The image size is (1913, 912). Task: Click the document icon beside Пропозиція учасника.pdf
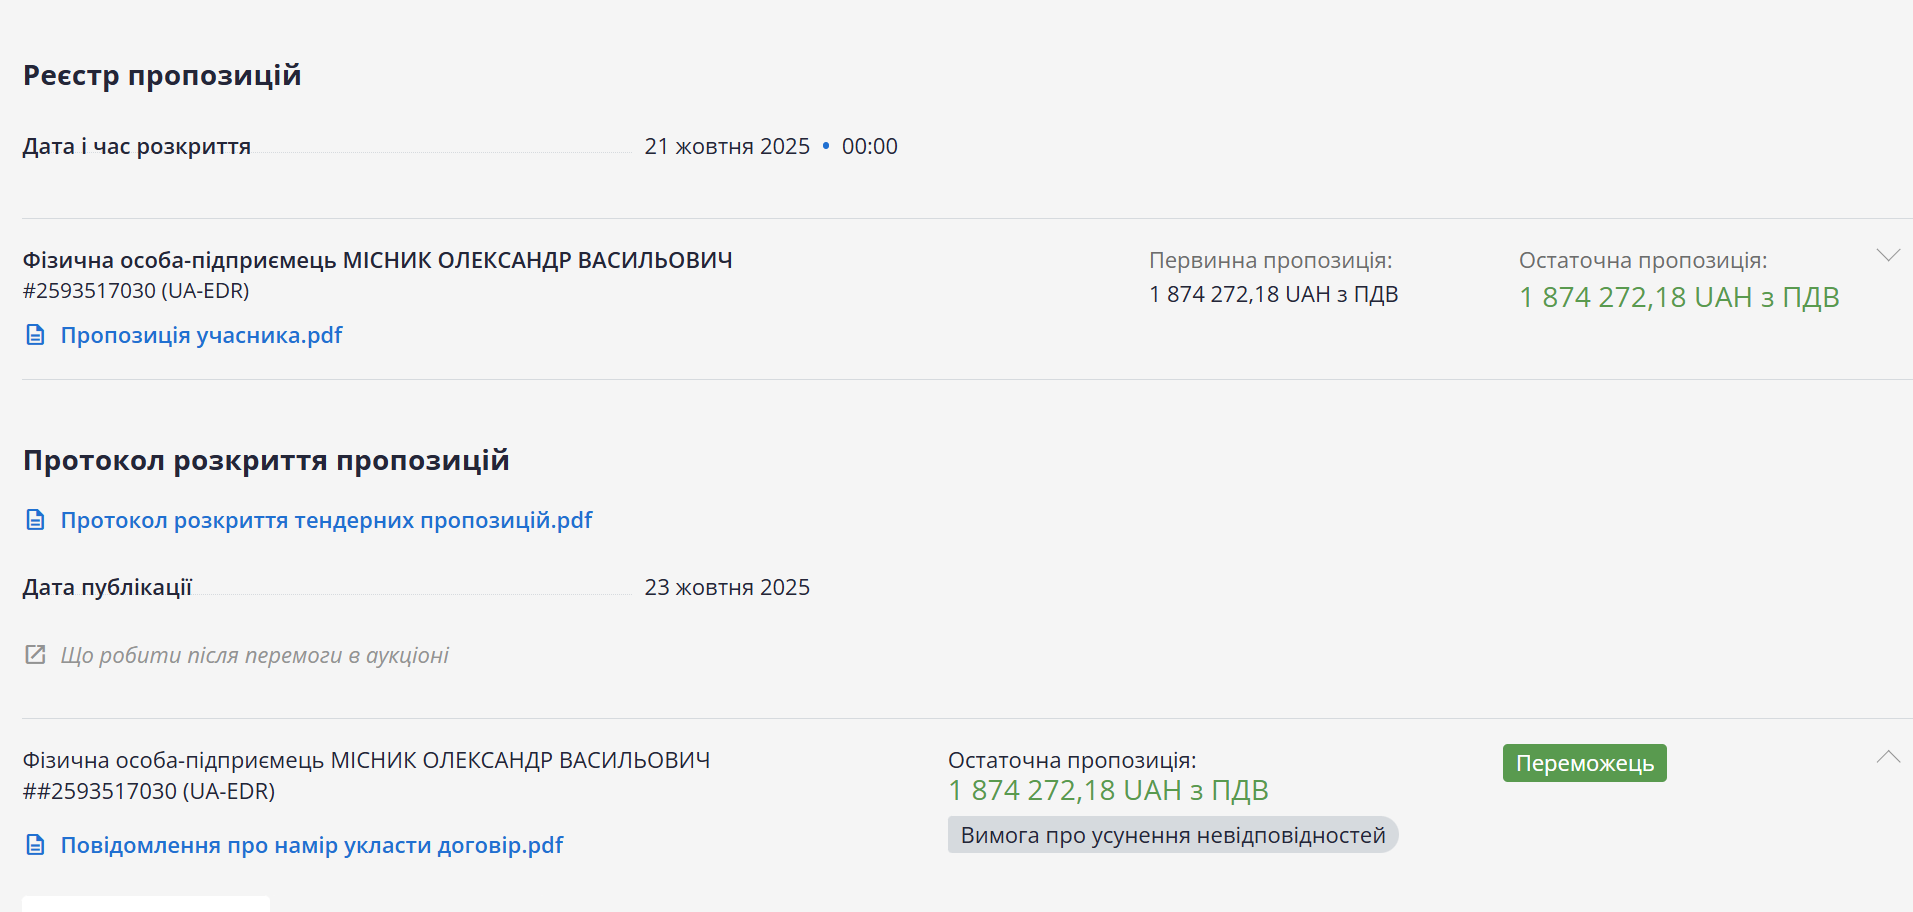(x=35, y=335)
